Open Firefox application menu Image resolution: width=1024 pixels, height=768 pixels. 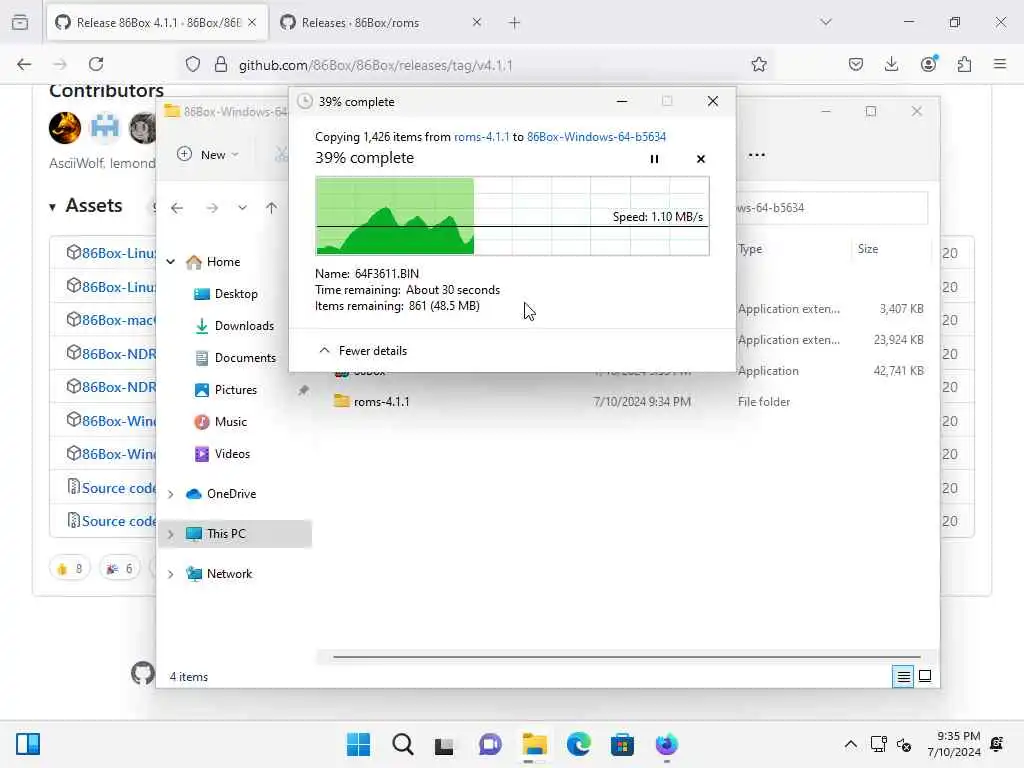(x=1000, y=65)
